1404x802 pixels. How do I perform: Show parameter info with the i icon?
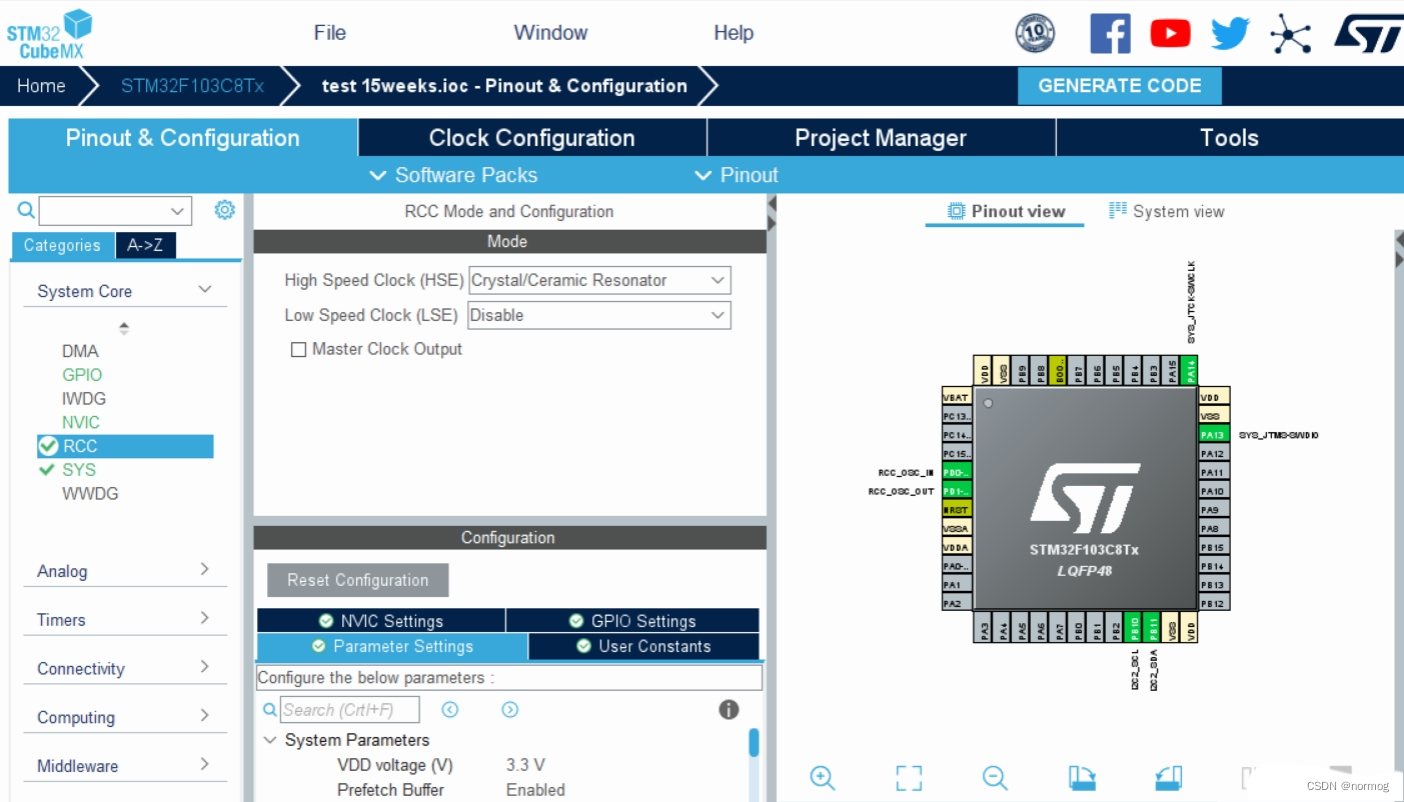(729, 710)
